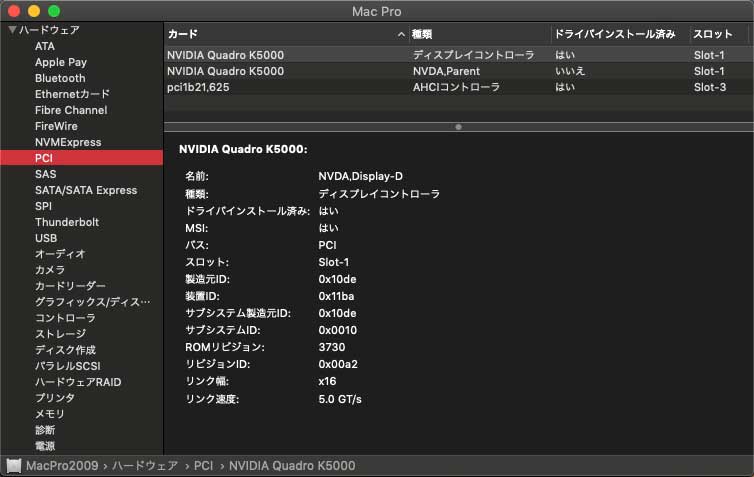The image size is (754, 477).
Task: Open コントローラ in the sidebar
Action: (65, 318)
